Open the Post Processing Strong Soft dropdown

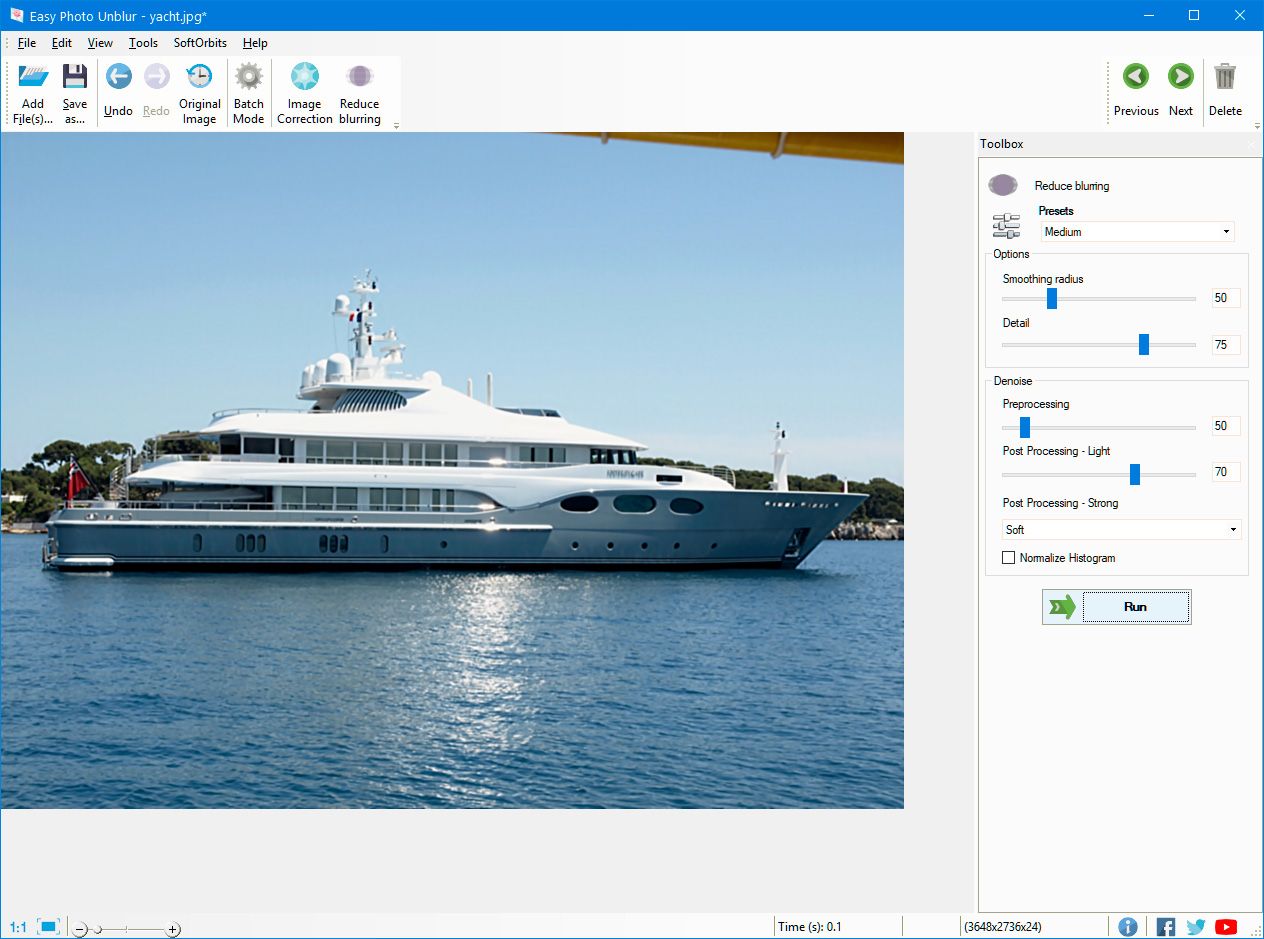click(x=1121, y=529)
